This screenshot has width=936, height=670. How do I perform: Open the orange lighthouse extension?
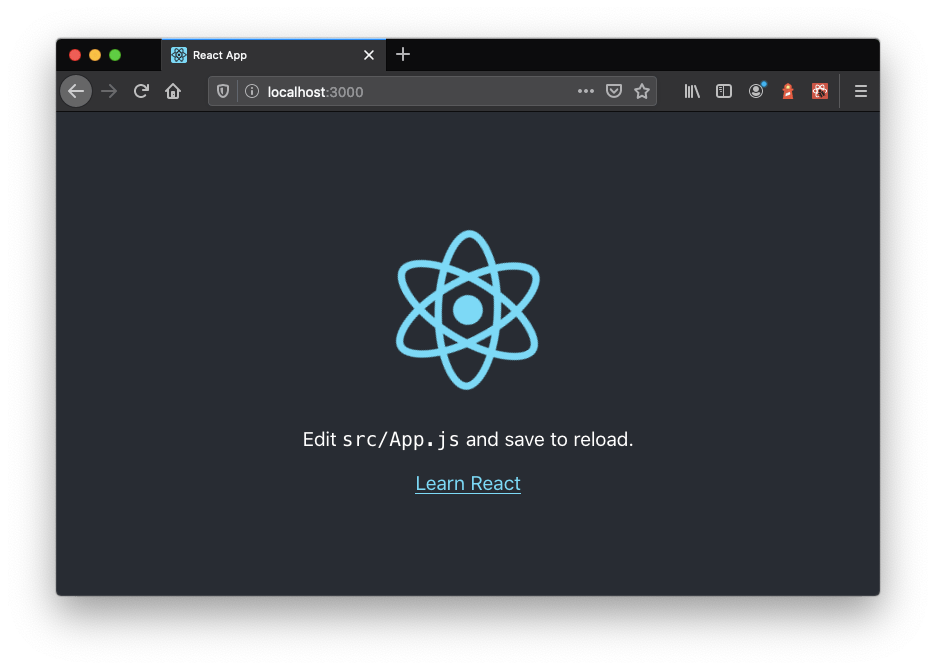click(x=788, y=91)
